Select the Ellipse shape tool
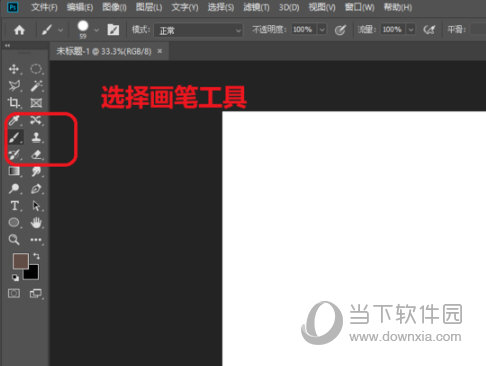 [14, 222]
